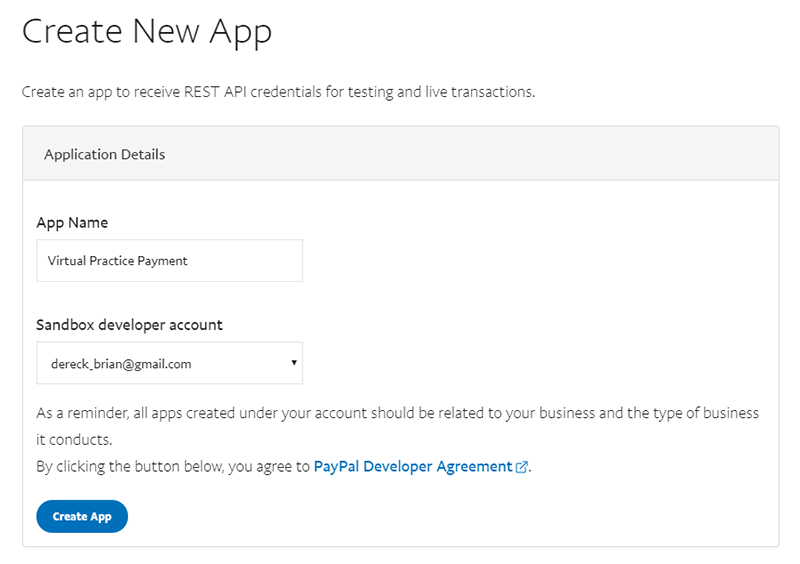800x564 pixels.
Task: Click the App Name field label
Action: click(x=72, y=223)
